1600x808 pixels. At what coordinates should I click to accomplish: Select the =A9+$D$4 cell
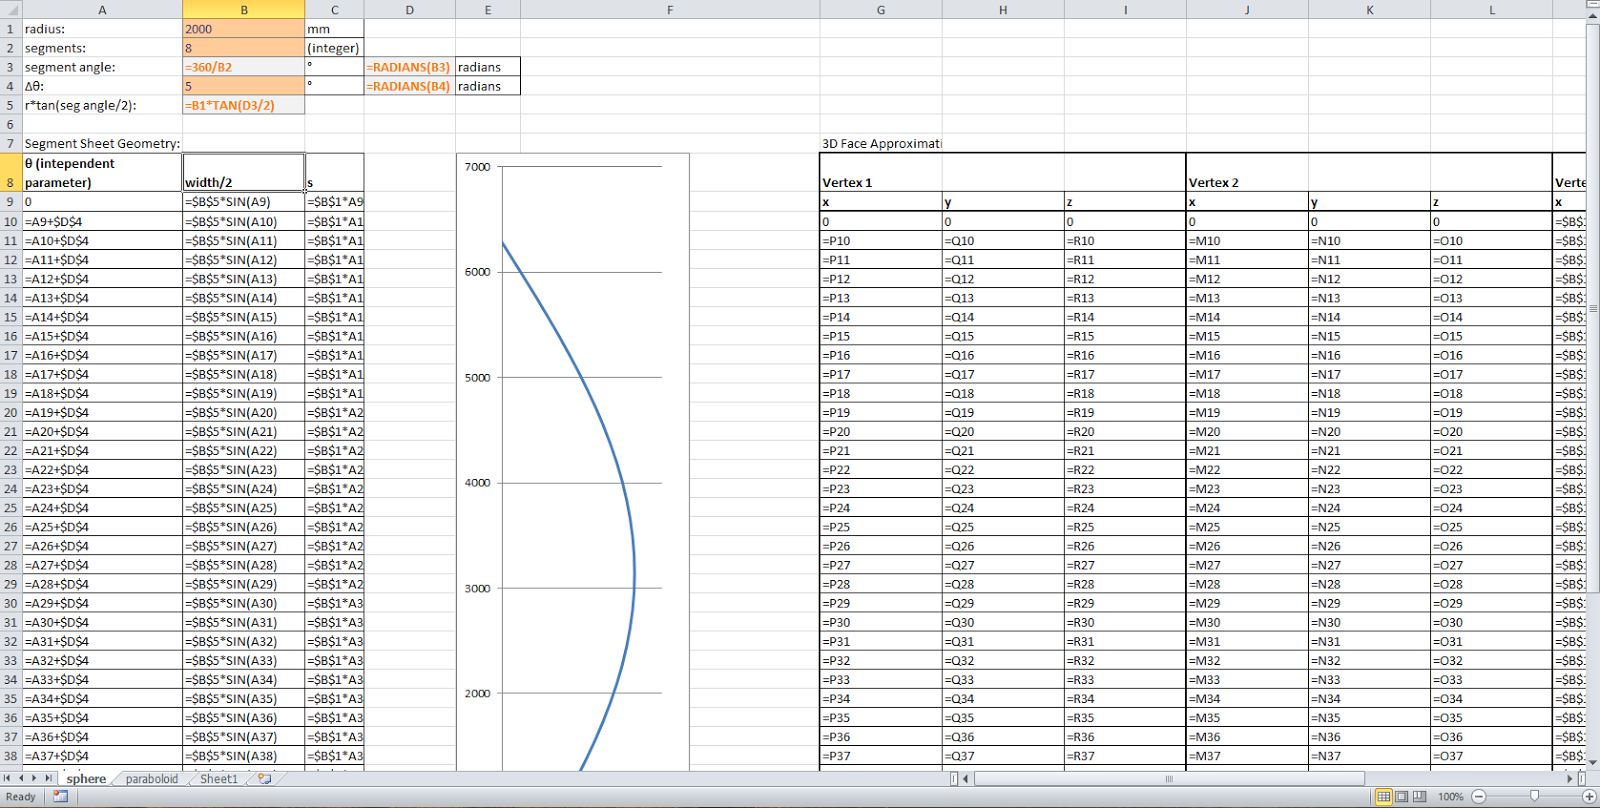(x=102, y=221)
